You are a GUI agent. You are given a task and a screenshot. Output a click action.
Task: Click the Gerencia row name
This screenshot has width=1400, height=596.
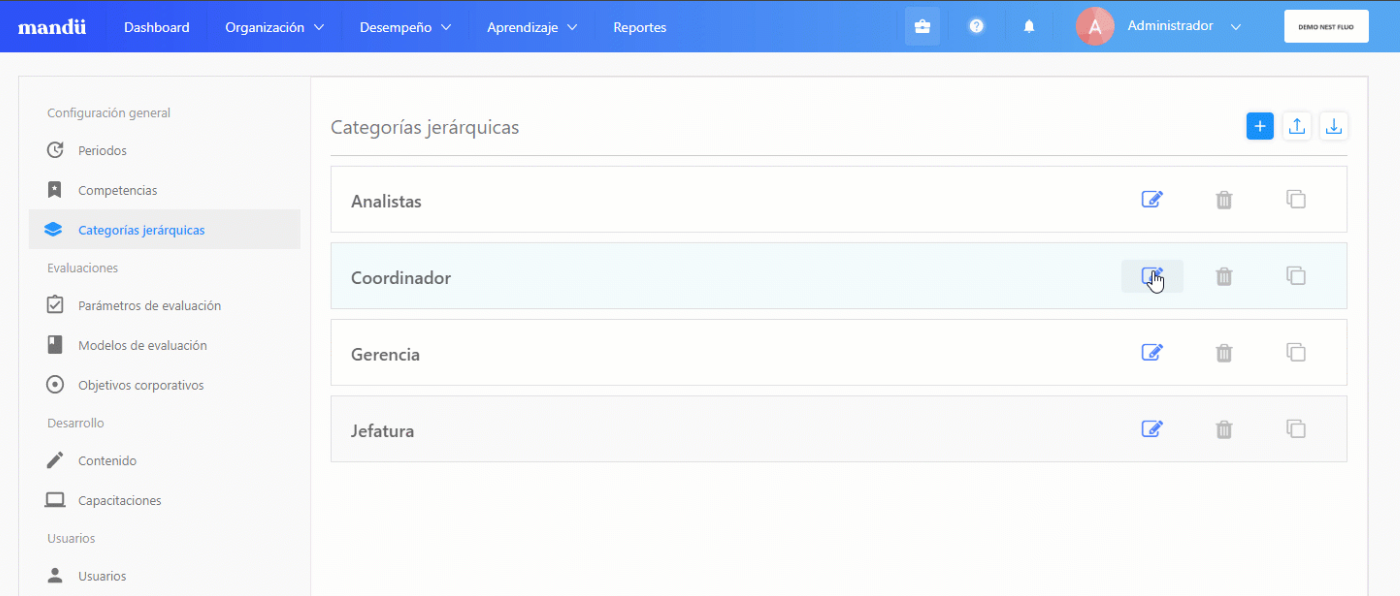coord(385,354)
